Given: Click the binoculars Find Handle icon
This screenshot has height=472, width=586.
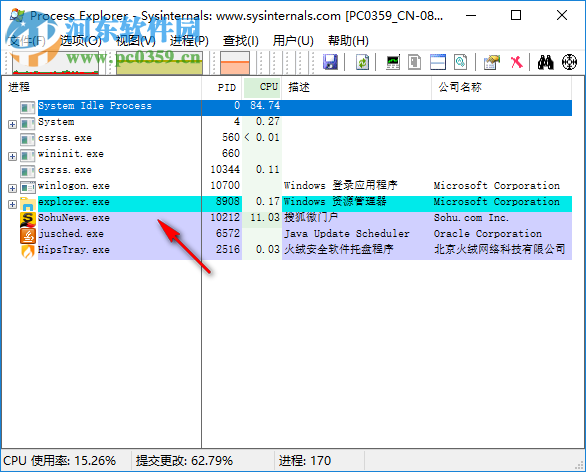Looking at the screenshot, I should (x=546, y=62).
